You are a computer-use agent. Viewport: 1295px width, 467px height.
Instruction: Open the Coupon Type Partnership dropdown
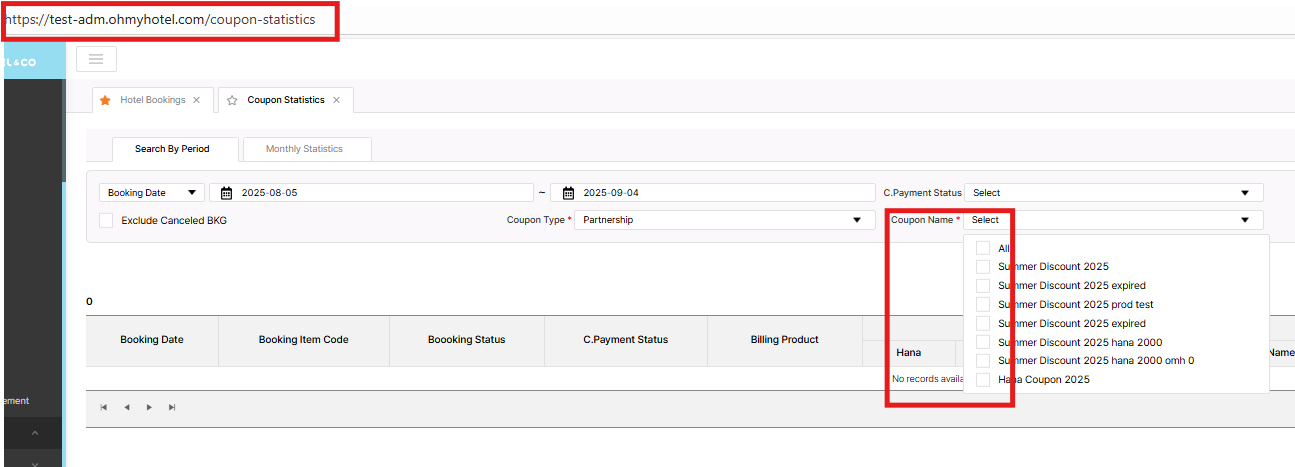(724, 220)
